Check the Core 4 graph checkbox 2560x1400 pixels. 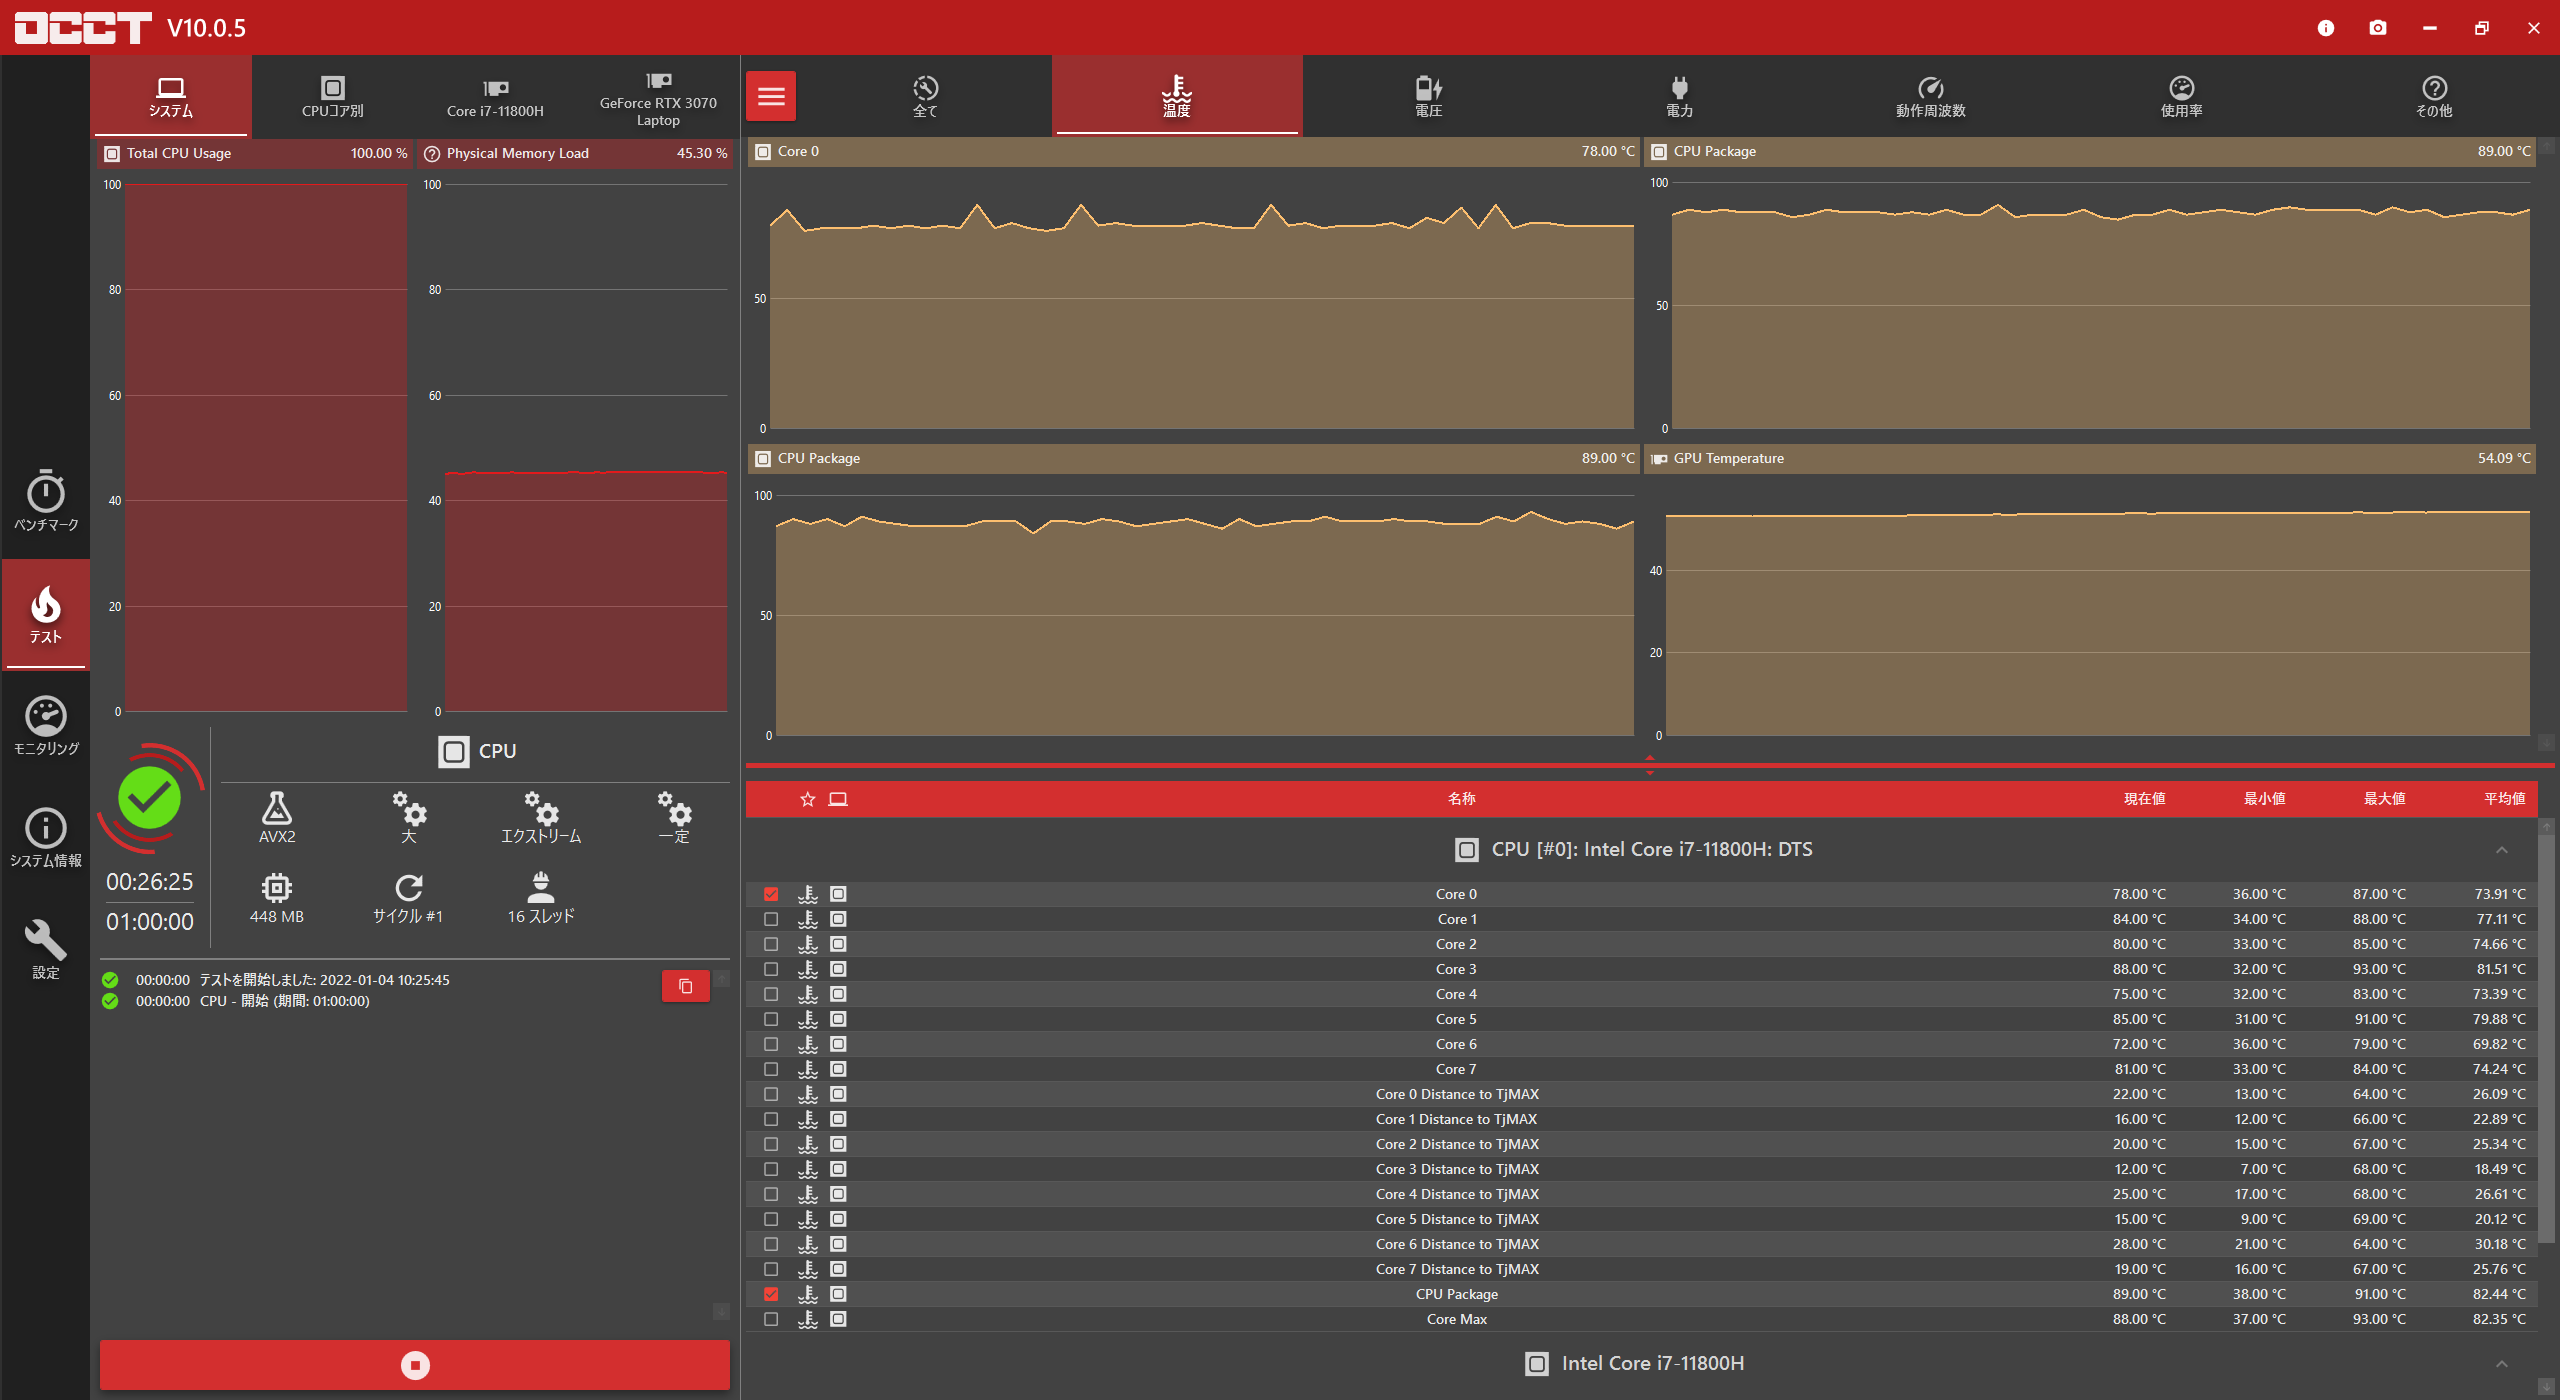point(771,994)
